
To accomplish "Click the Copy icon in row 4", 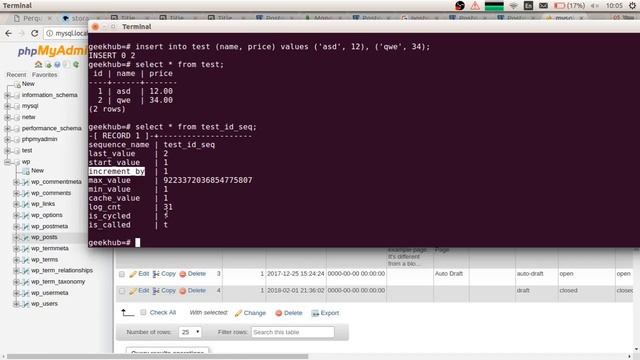I will [156, 291].
